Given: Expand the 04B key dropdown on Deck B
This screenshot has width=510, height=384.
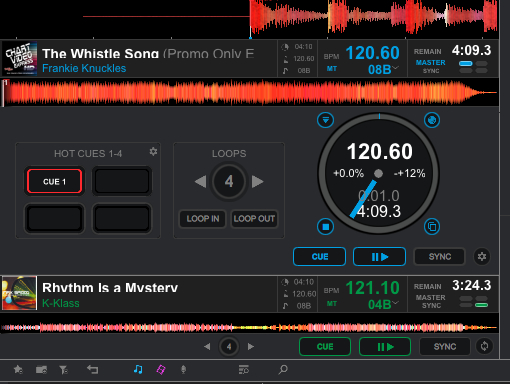Looking at the screenshot, I should coord(396,303).
